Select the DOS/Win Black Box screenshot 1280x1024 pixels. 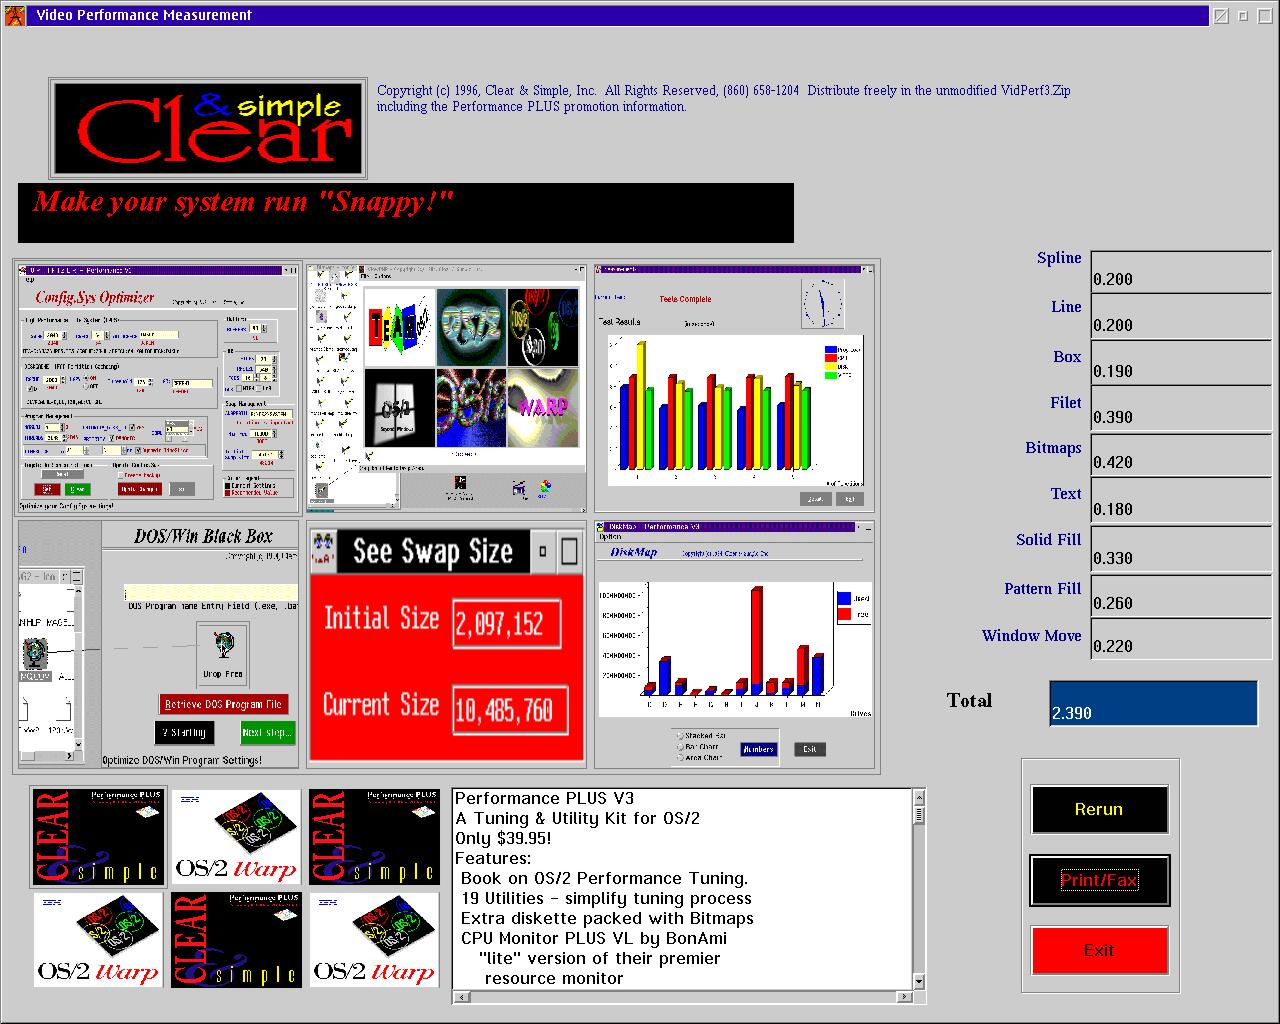[158, 644]
